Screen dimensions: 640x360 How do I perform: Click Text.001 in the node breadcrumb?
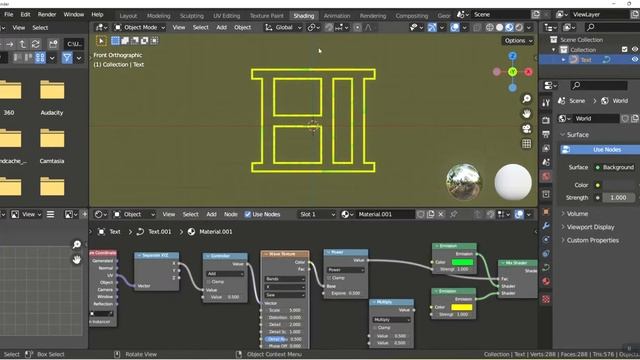(160, 232)
